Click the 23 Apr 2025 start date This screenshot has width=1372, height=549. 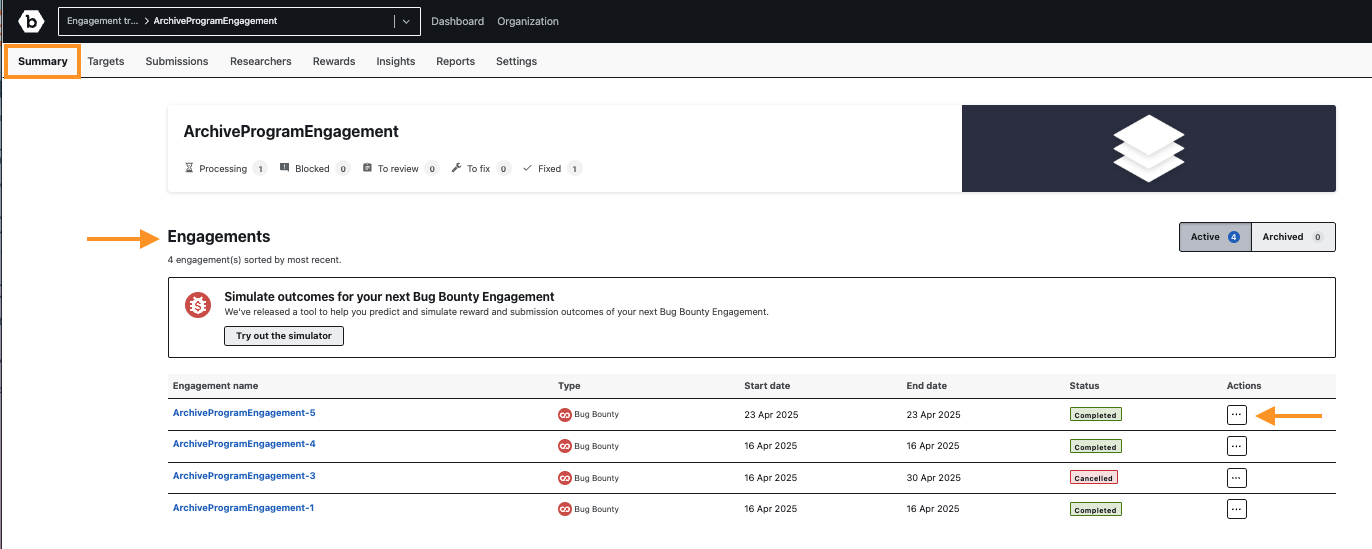tap(771, 414)
